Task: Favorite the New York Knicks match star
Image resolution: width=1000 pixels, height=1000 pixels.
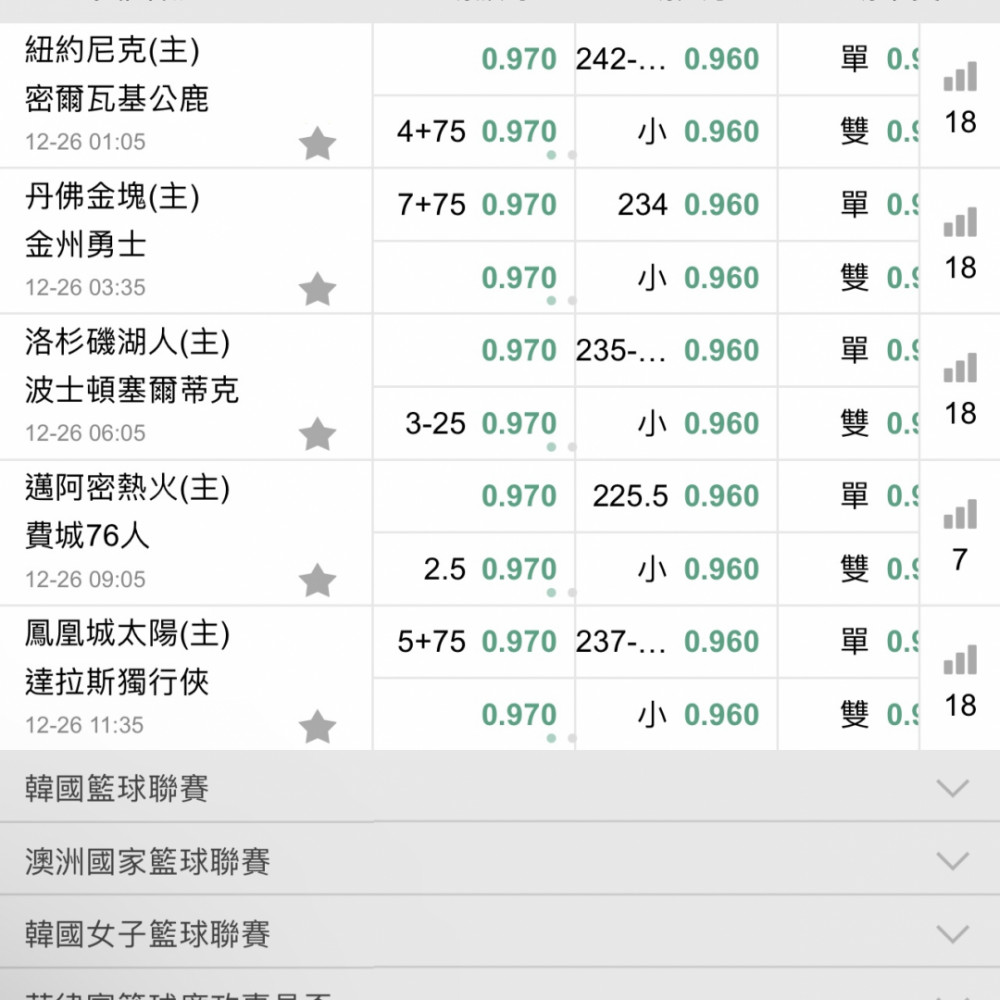Action: click(317, 144)
